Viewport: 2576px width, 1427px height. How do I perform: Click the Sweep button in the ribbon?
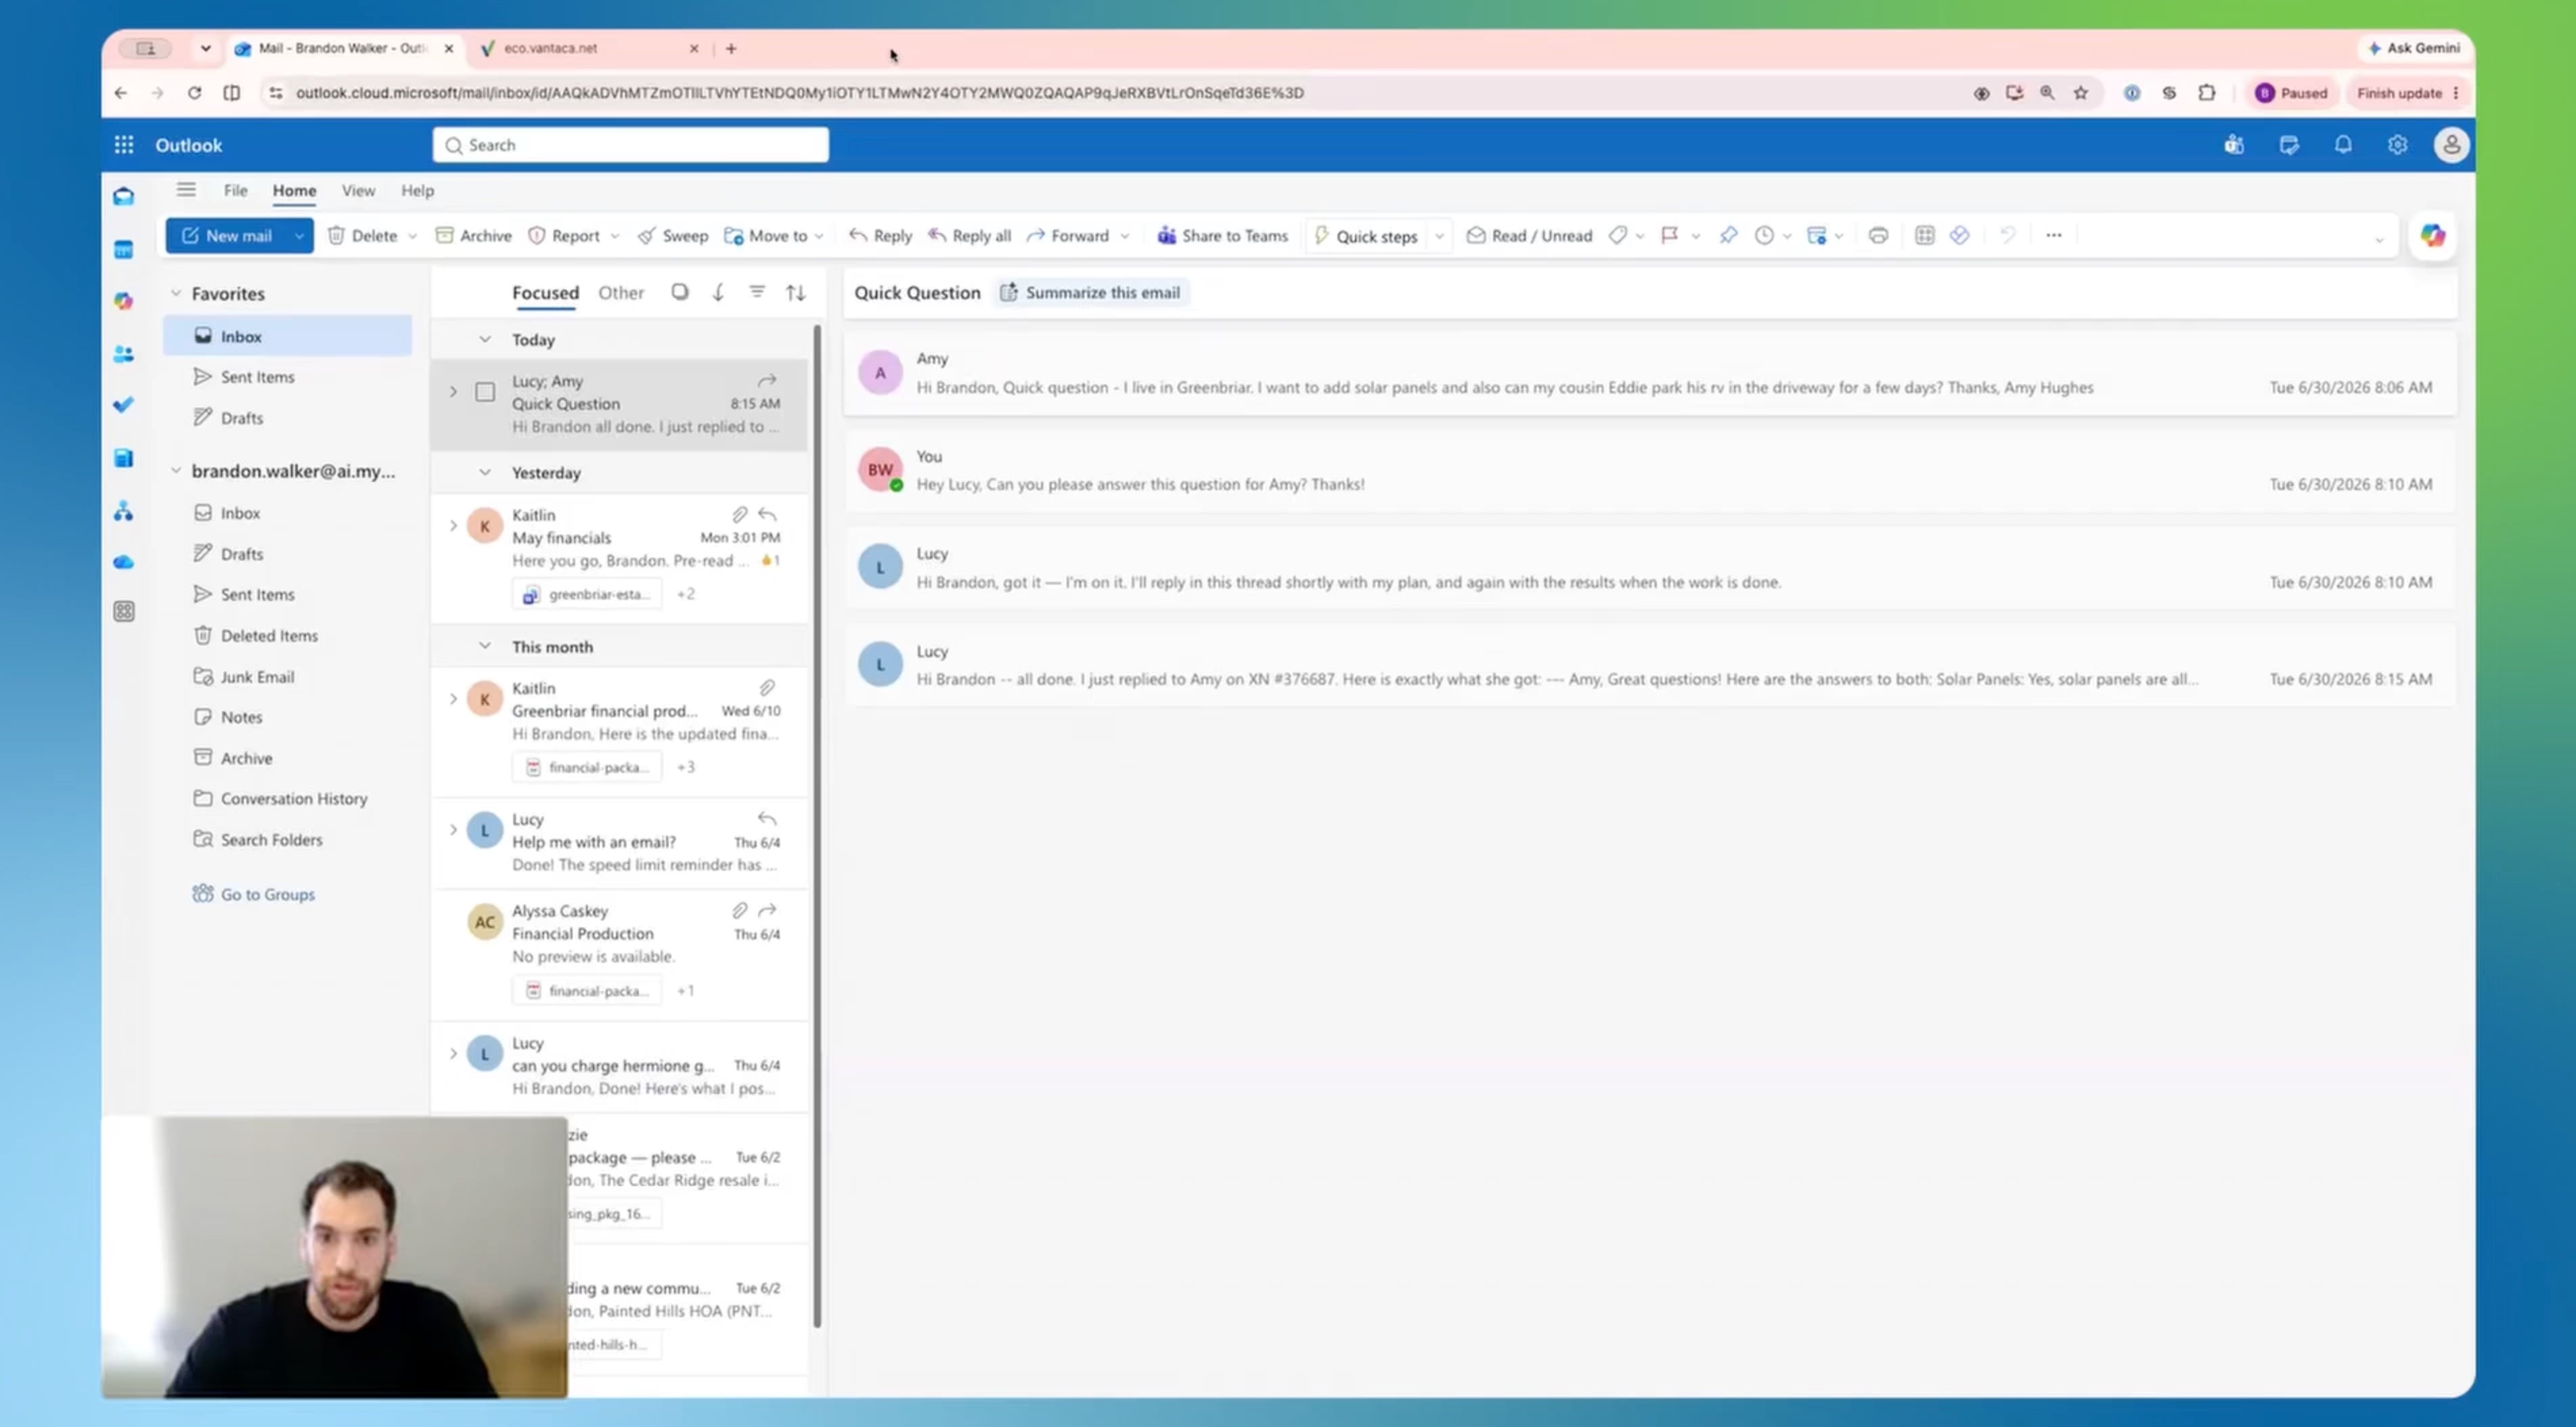[673, 236]
